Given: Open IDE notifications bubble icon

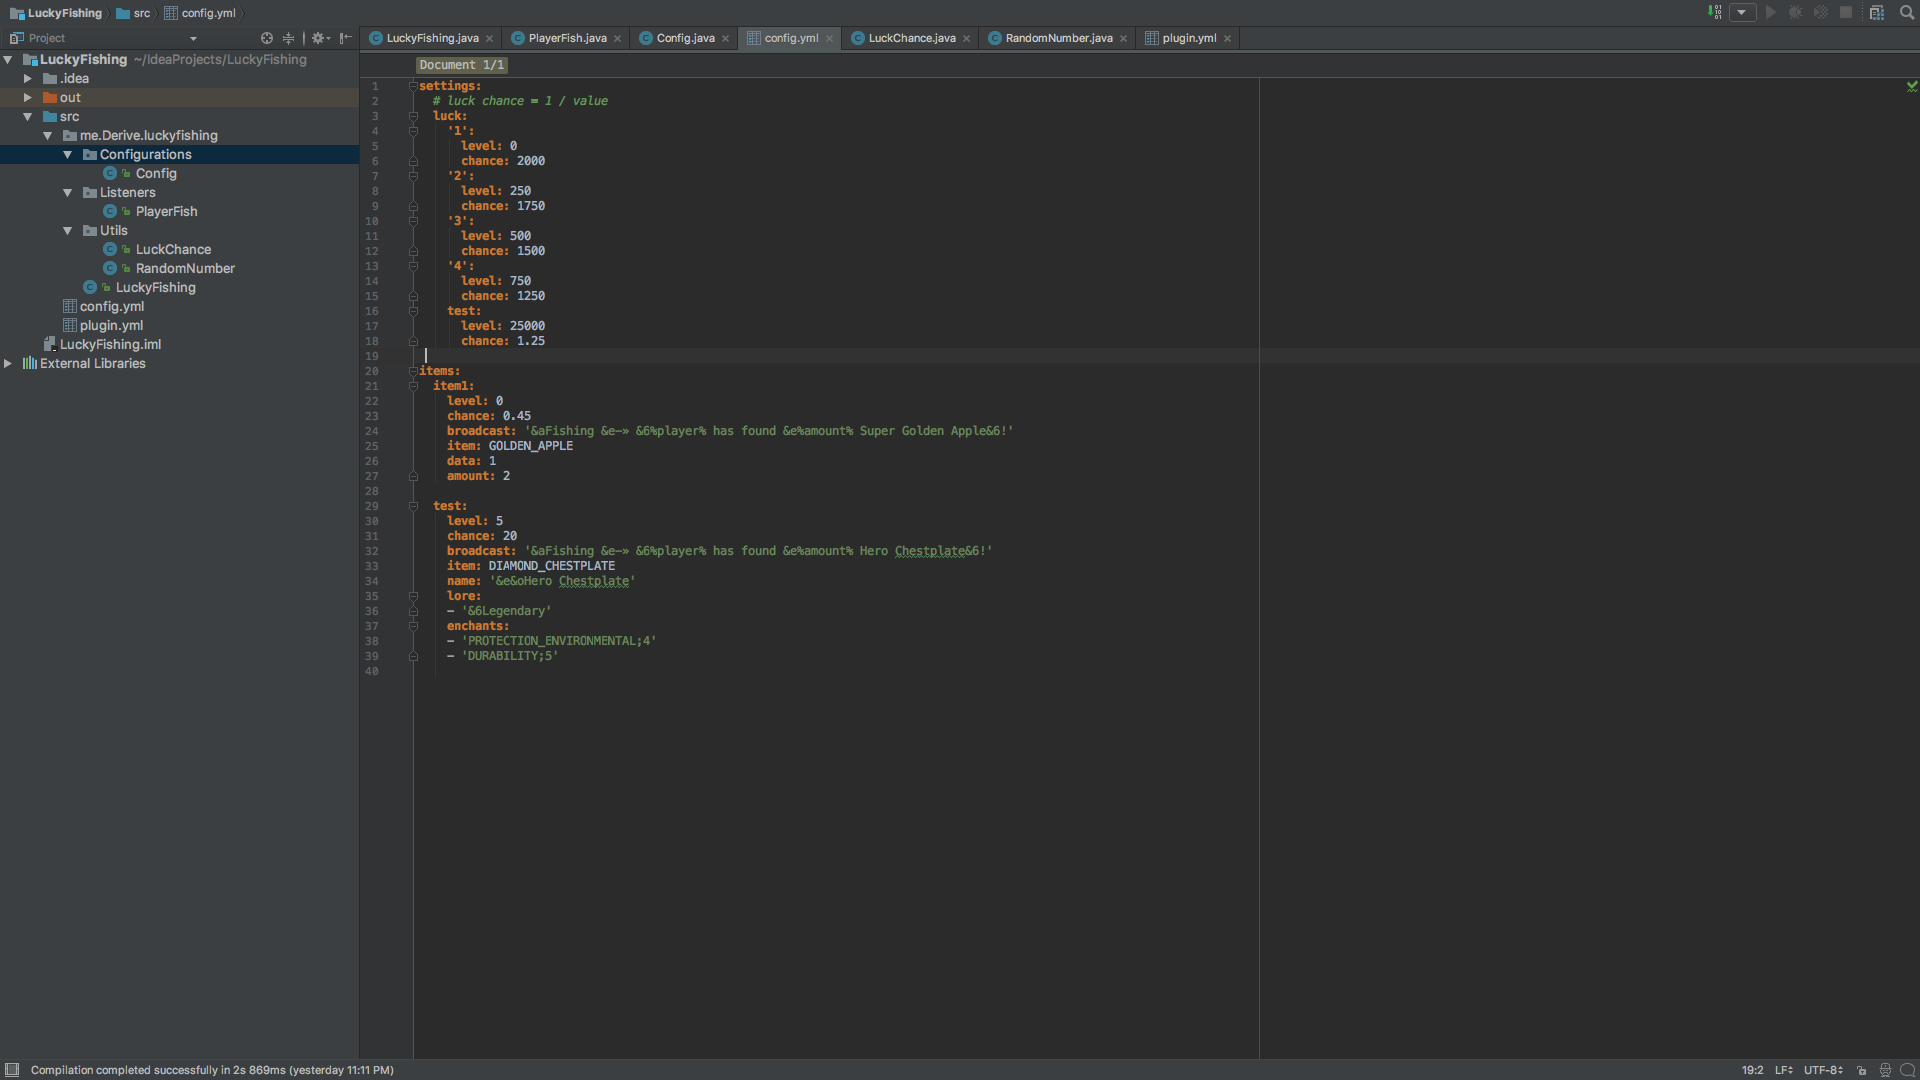Looking at the screenshot, I should coord(1907,1070).
